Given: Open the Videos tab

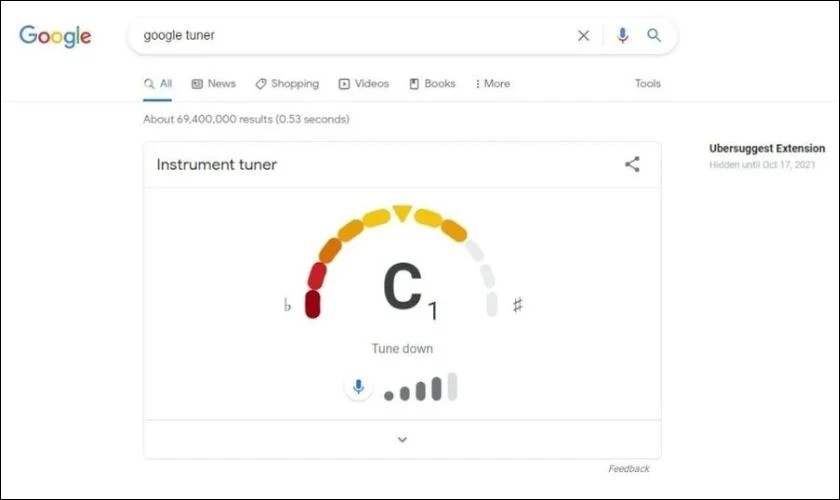Looking at the screenshot, I should [x=363, y=84].
